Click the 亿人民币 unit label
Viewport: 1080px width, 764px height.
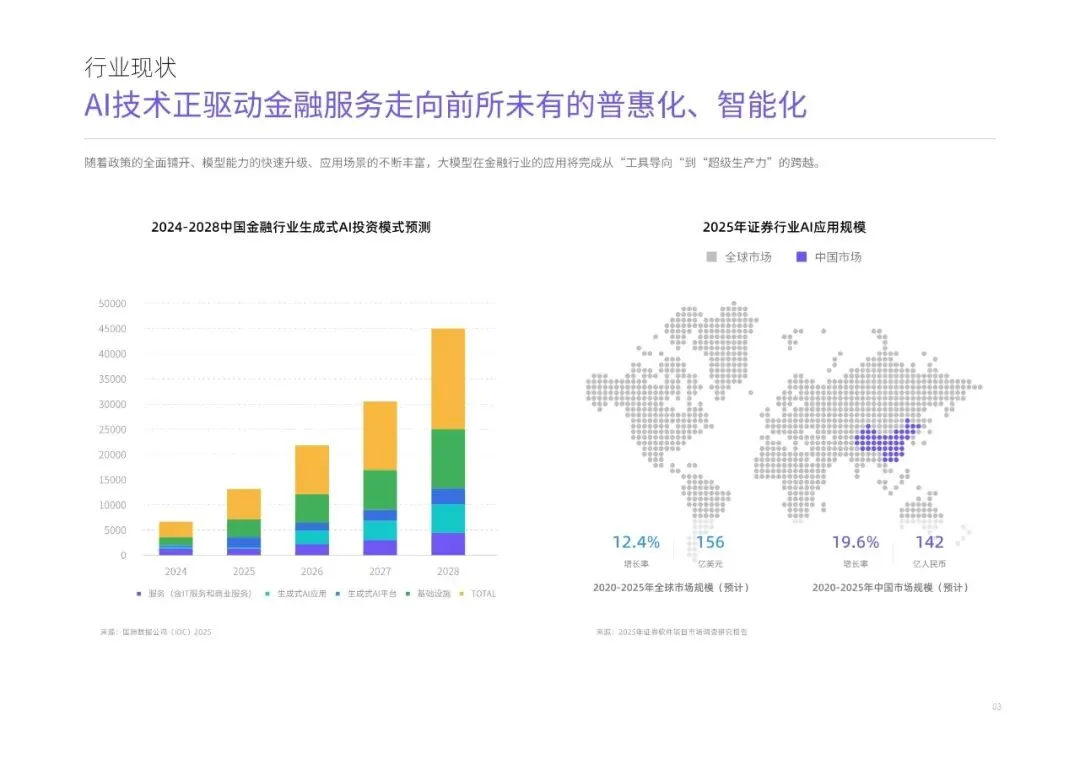929,564
